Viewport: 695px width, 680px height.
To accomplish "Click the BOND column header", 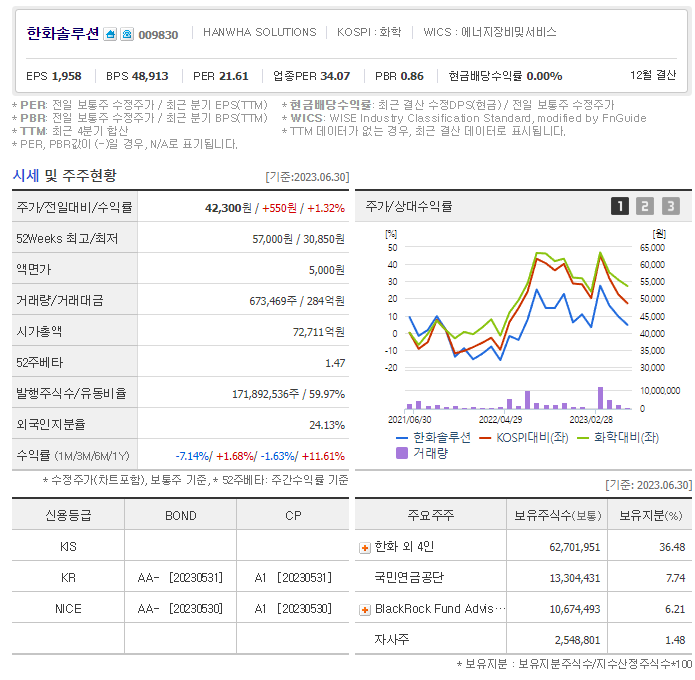I will pos(180,515).
